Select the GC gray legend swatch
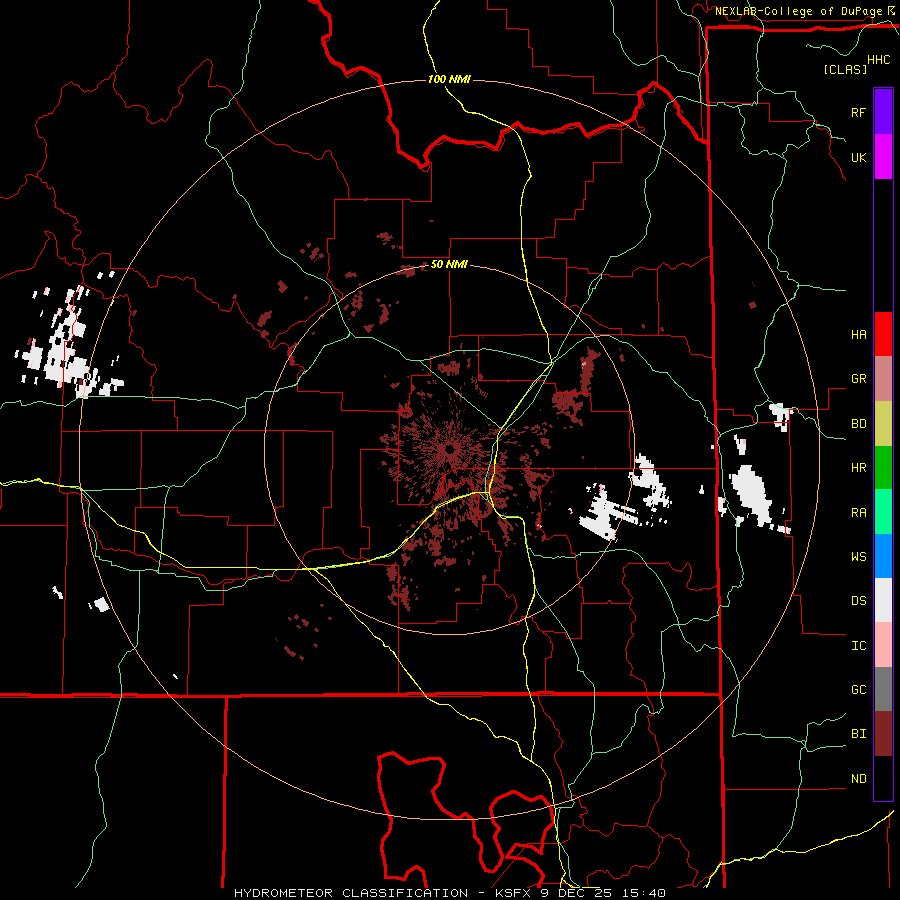900x900 pixels. [883, 689]
